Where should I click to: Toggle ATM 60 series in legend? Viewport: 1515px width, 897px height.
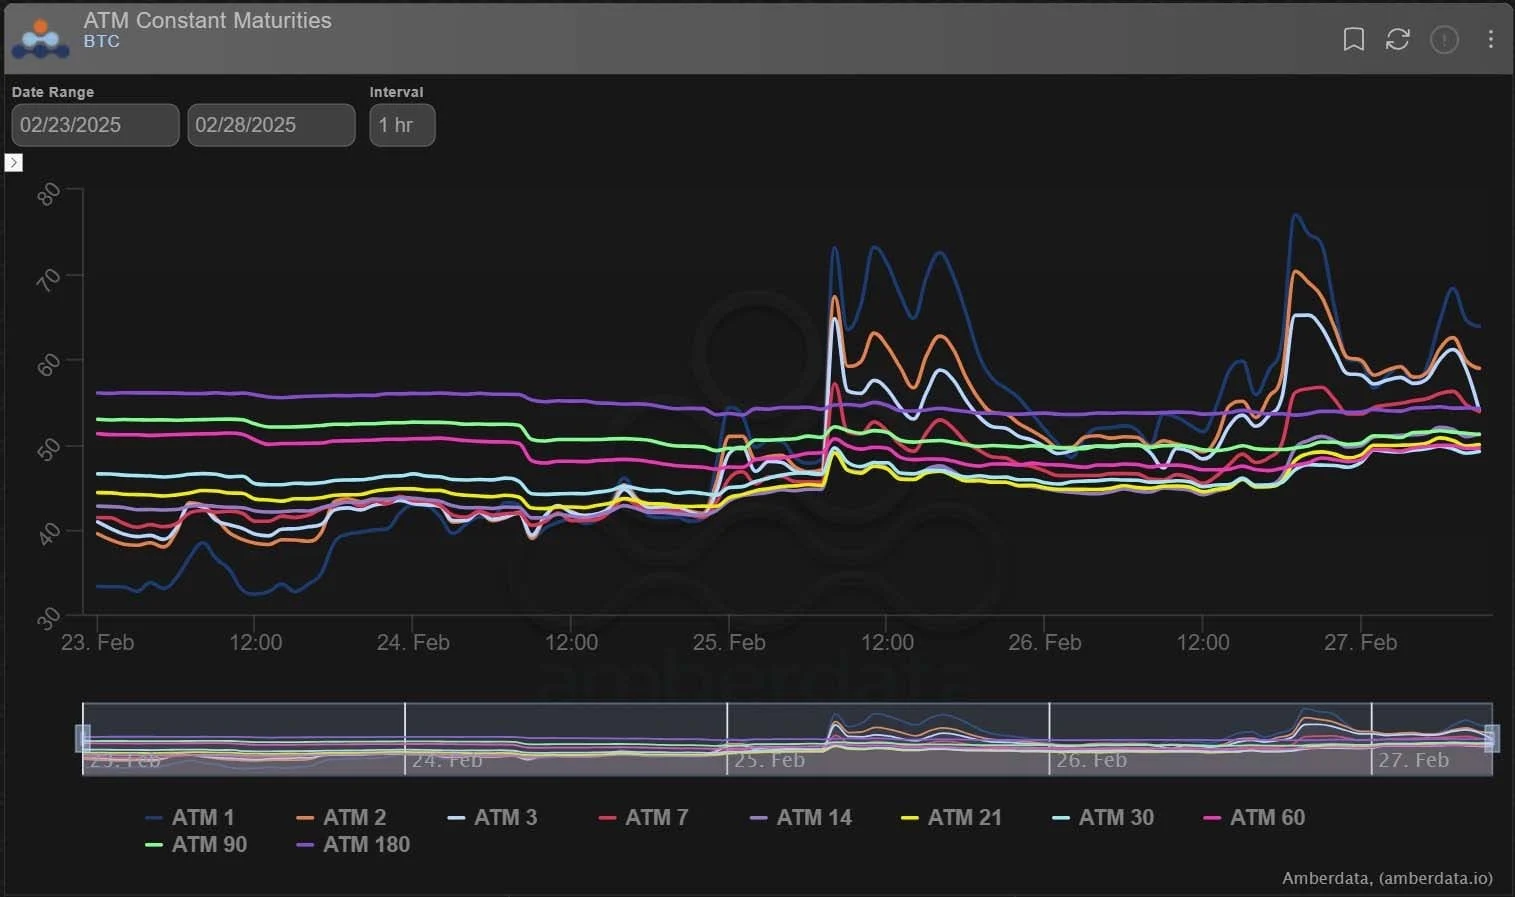point(1254,817)
